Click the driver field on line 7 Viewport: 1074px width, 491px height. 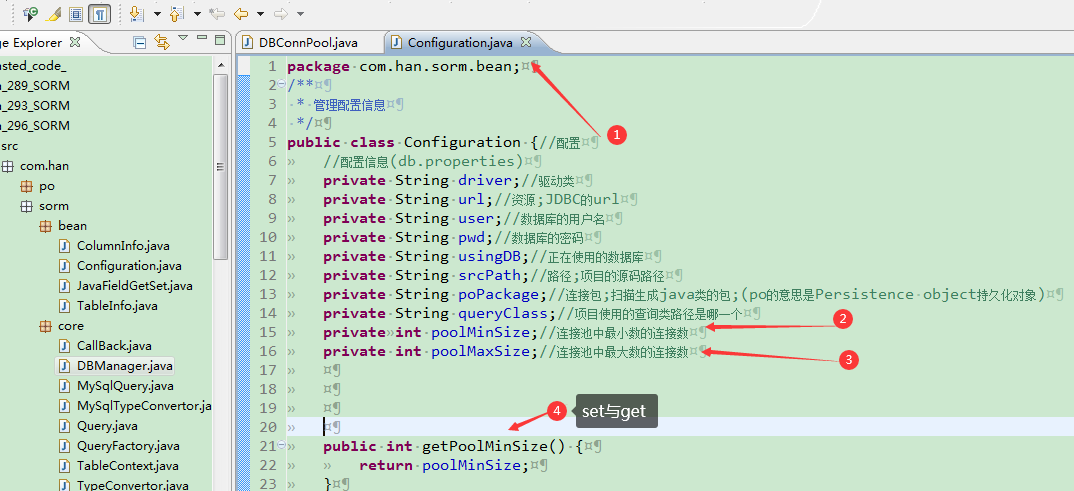[485, 180]
